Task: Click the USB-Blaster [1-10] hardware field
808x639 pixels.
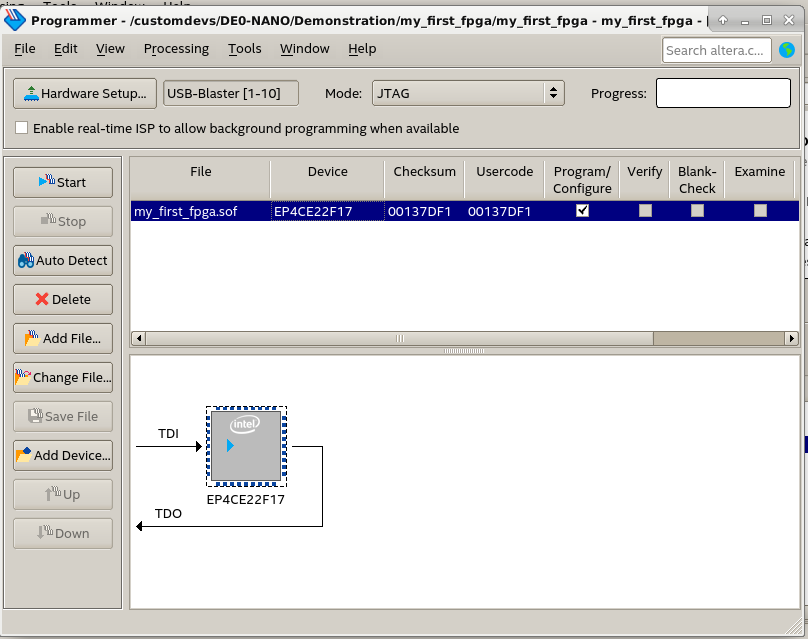Action: (x=231, y=93)
